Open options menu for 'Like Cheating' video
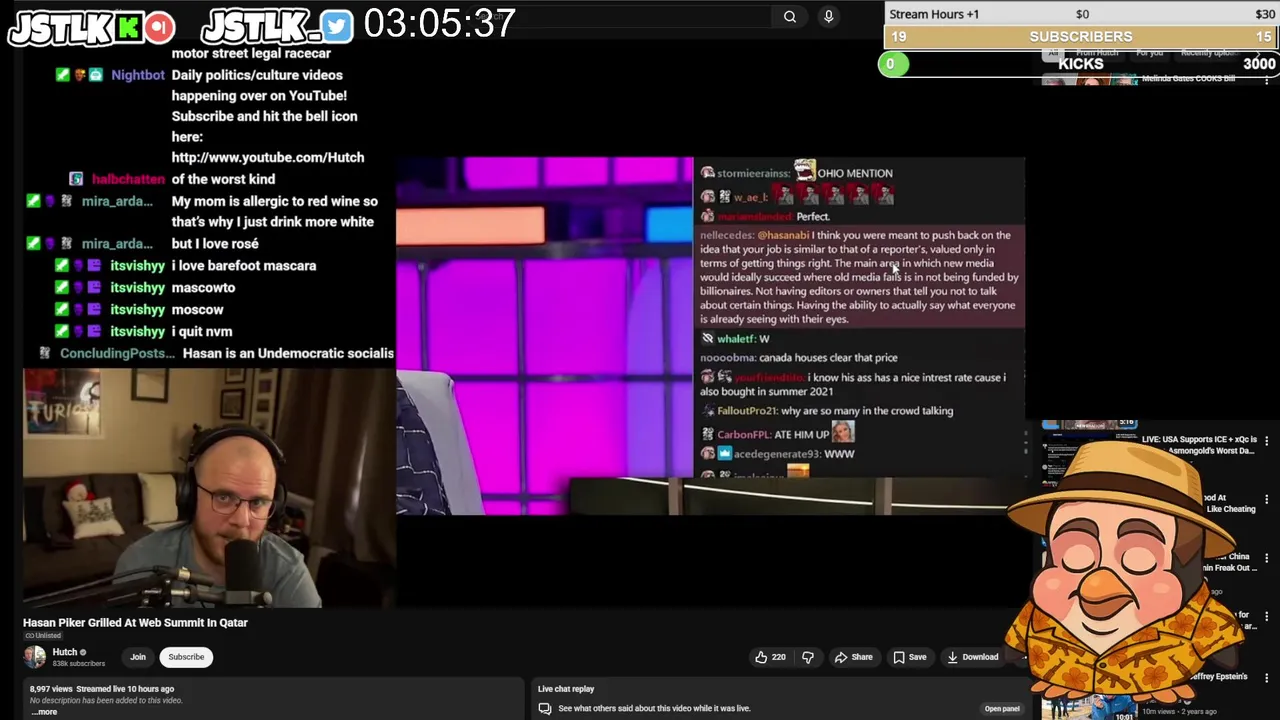Image resolution: width=1280 pixels, height=720 pixels. pos(1267,500)
